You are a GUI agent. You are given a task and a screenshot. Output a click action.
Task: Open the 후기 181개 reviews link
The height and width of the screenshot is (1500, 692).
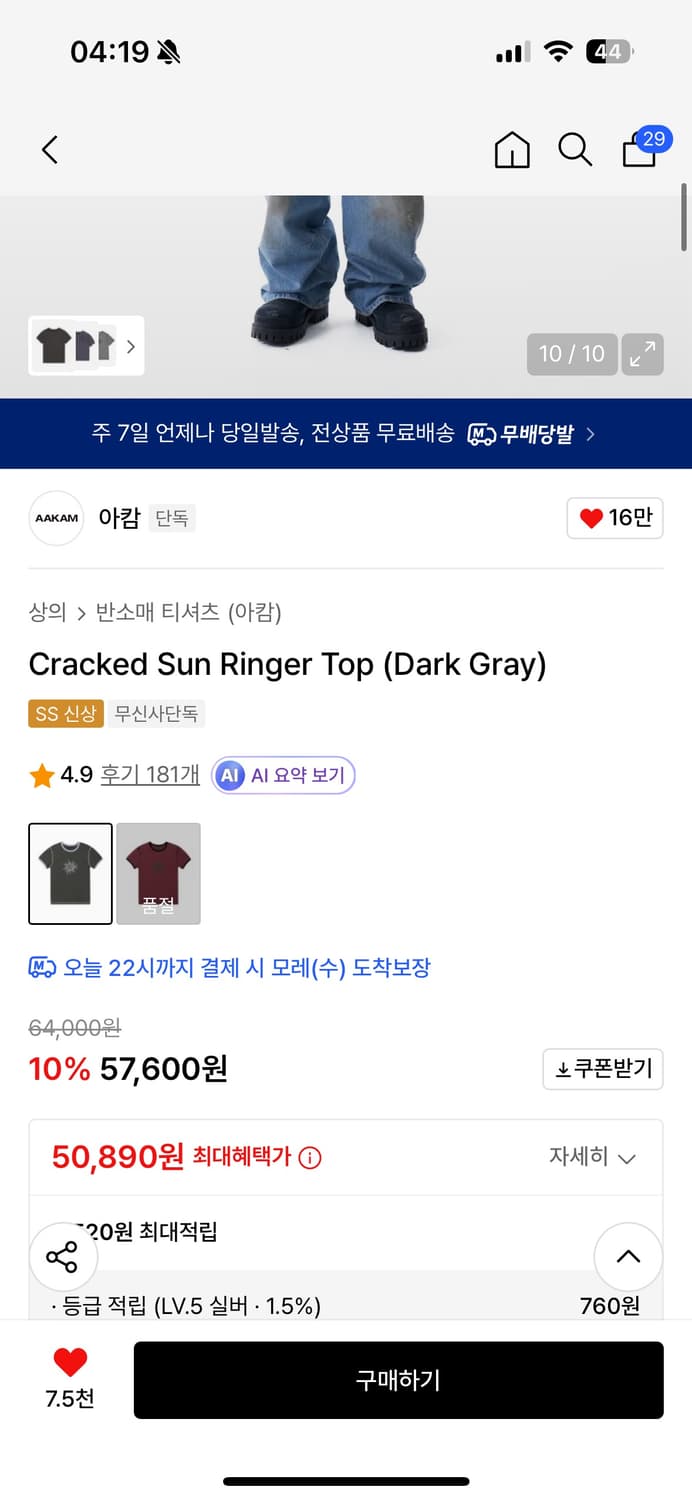pyautogui.click(x=150, y=775)
